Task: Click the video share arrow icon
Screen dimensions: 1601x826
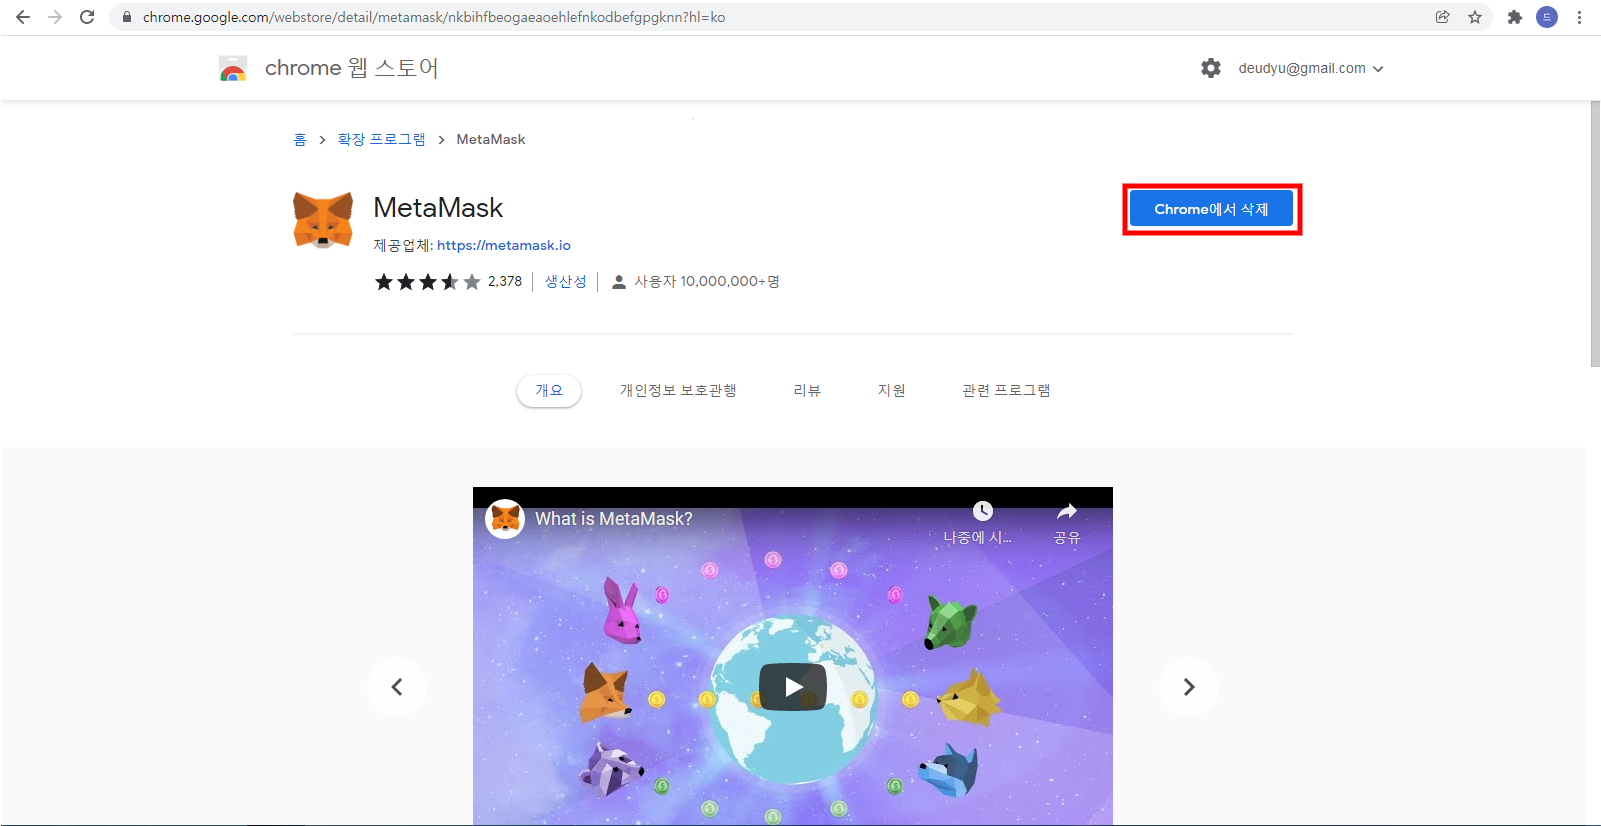Action: coord(1067,512)
